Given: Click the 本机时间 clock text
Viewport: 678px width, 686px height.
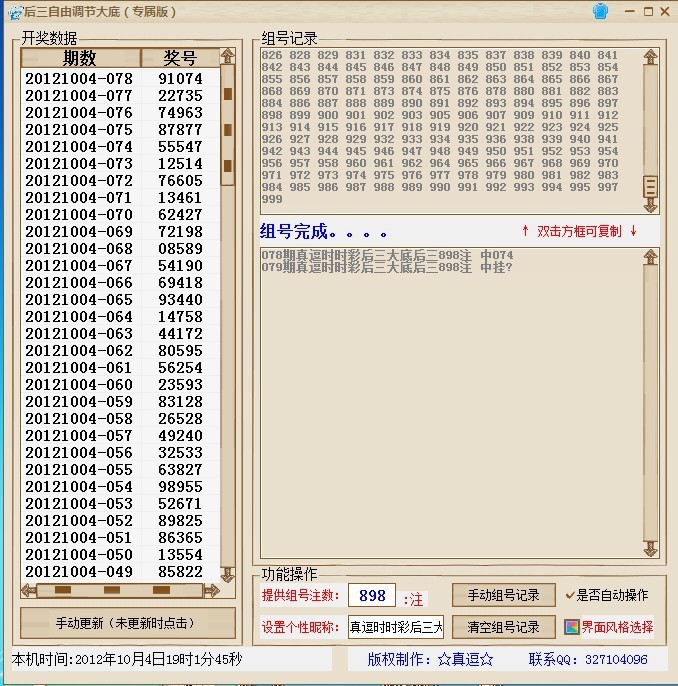Looking at the screenshot, I should tap(127, 659).
